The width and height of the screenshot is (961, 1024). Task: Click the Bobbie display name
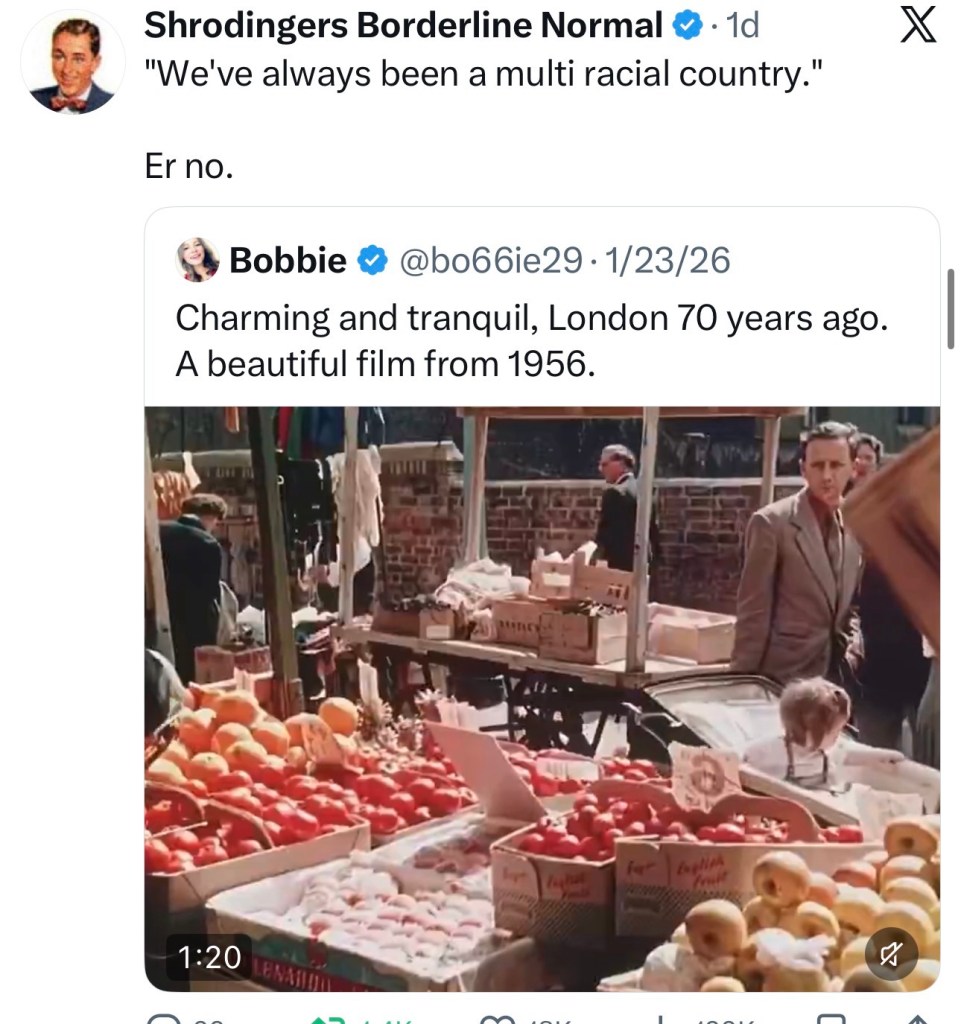288,261
